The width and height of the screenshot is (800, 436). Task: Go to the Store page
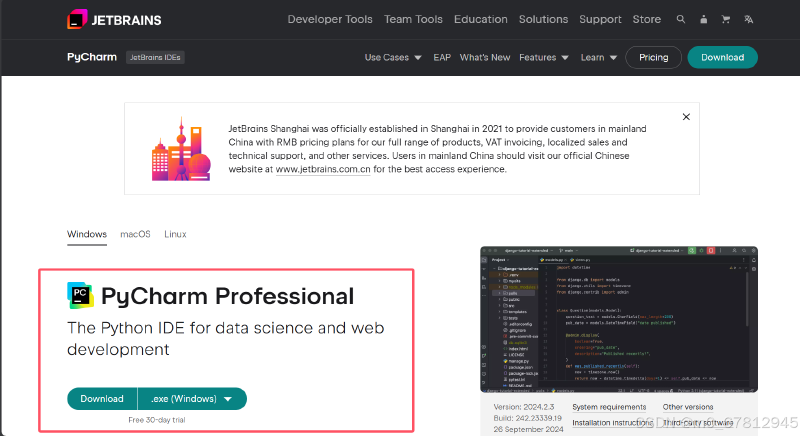tap(646, 19)
